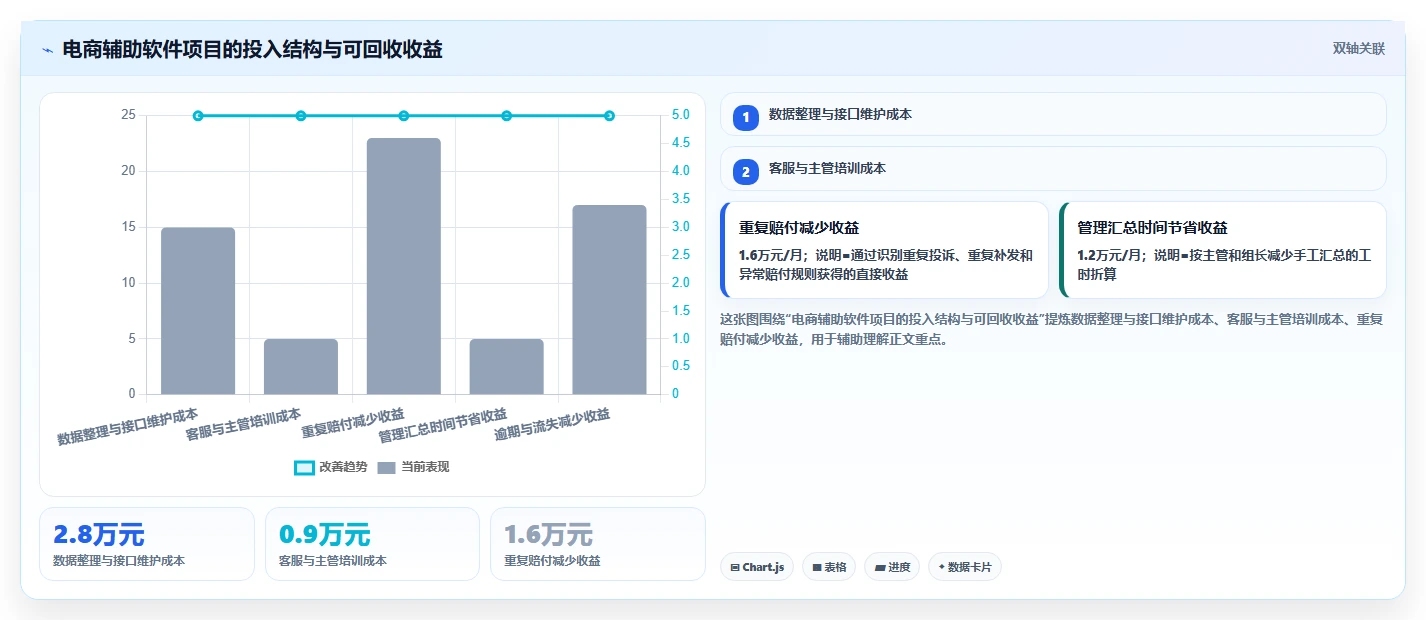This screenshot has width=1426, height=620.
Task: Toggle 改善趋势 legend entry
Action: (x=331, y=467)
